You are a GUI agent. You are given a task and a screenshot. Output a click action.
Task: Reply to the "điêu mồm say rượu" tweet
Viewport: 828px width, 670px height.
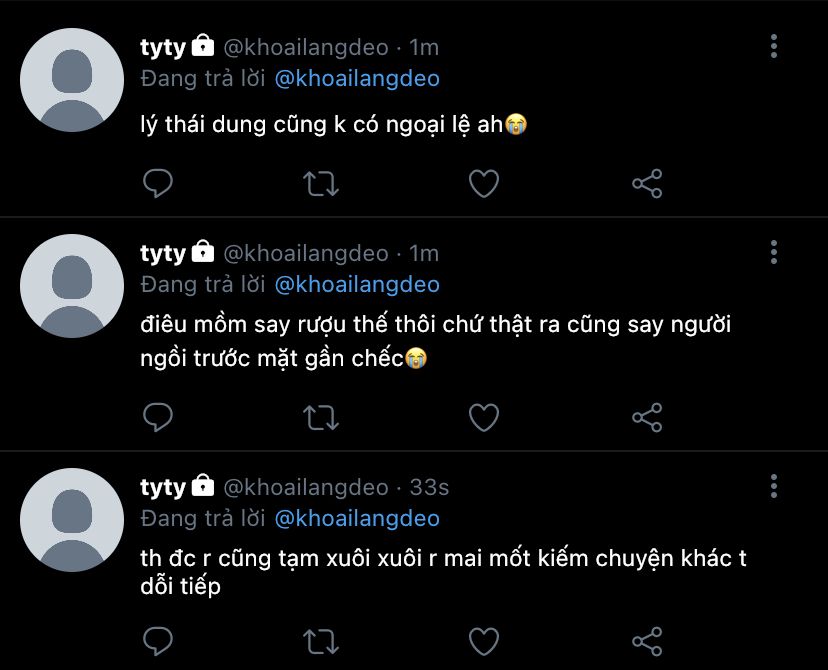click(158, 417)
